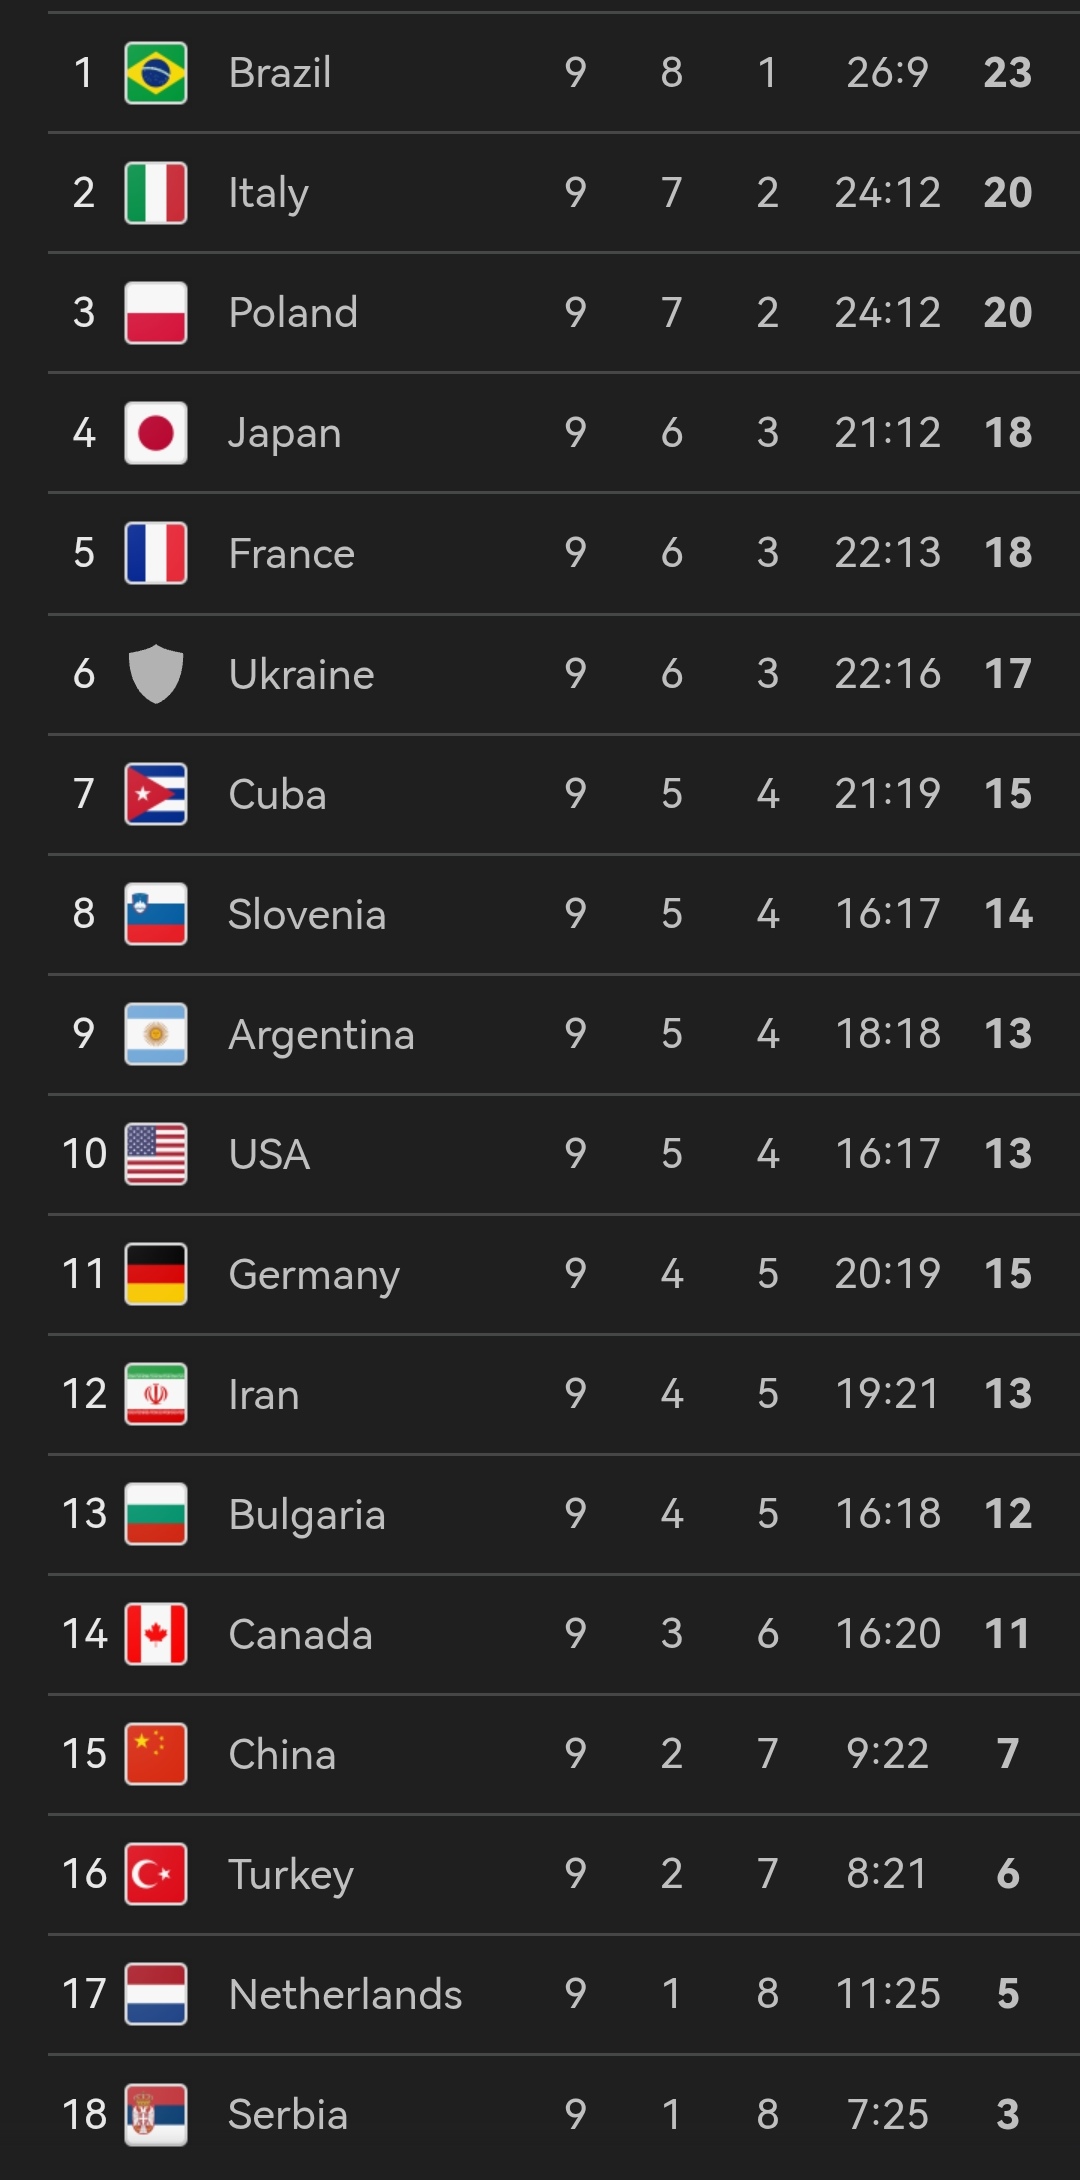Select Iran's 19:21 set ratio
1080x2180 pixels.
click(887, 1393)
